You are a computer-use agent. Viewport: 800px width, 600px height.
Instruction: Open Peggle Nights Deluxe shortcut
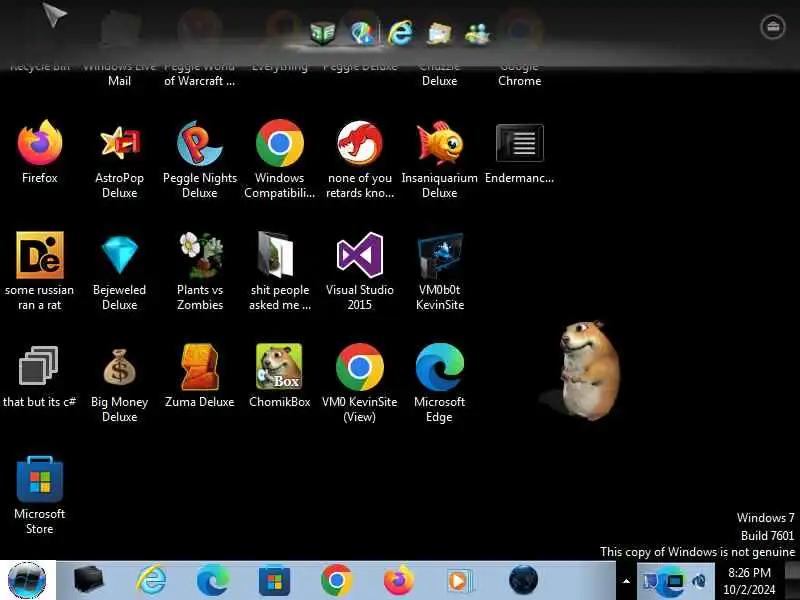199,159
